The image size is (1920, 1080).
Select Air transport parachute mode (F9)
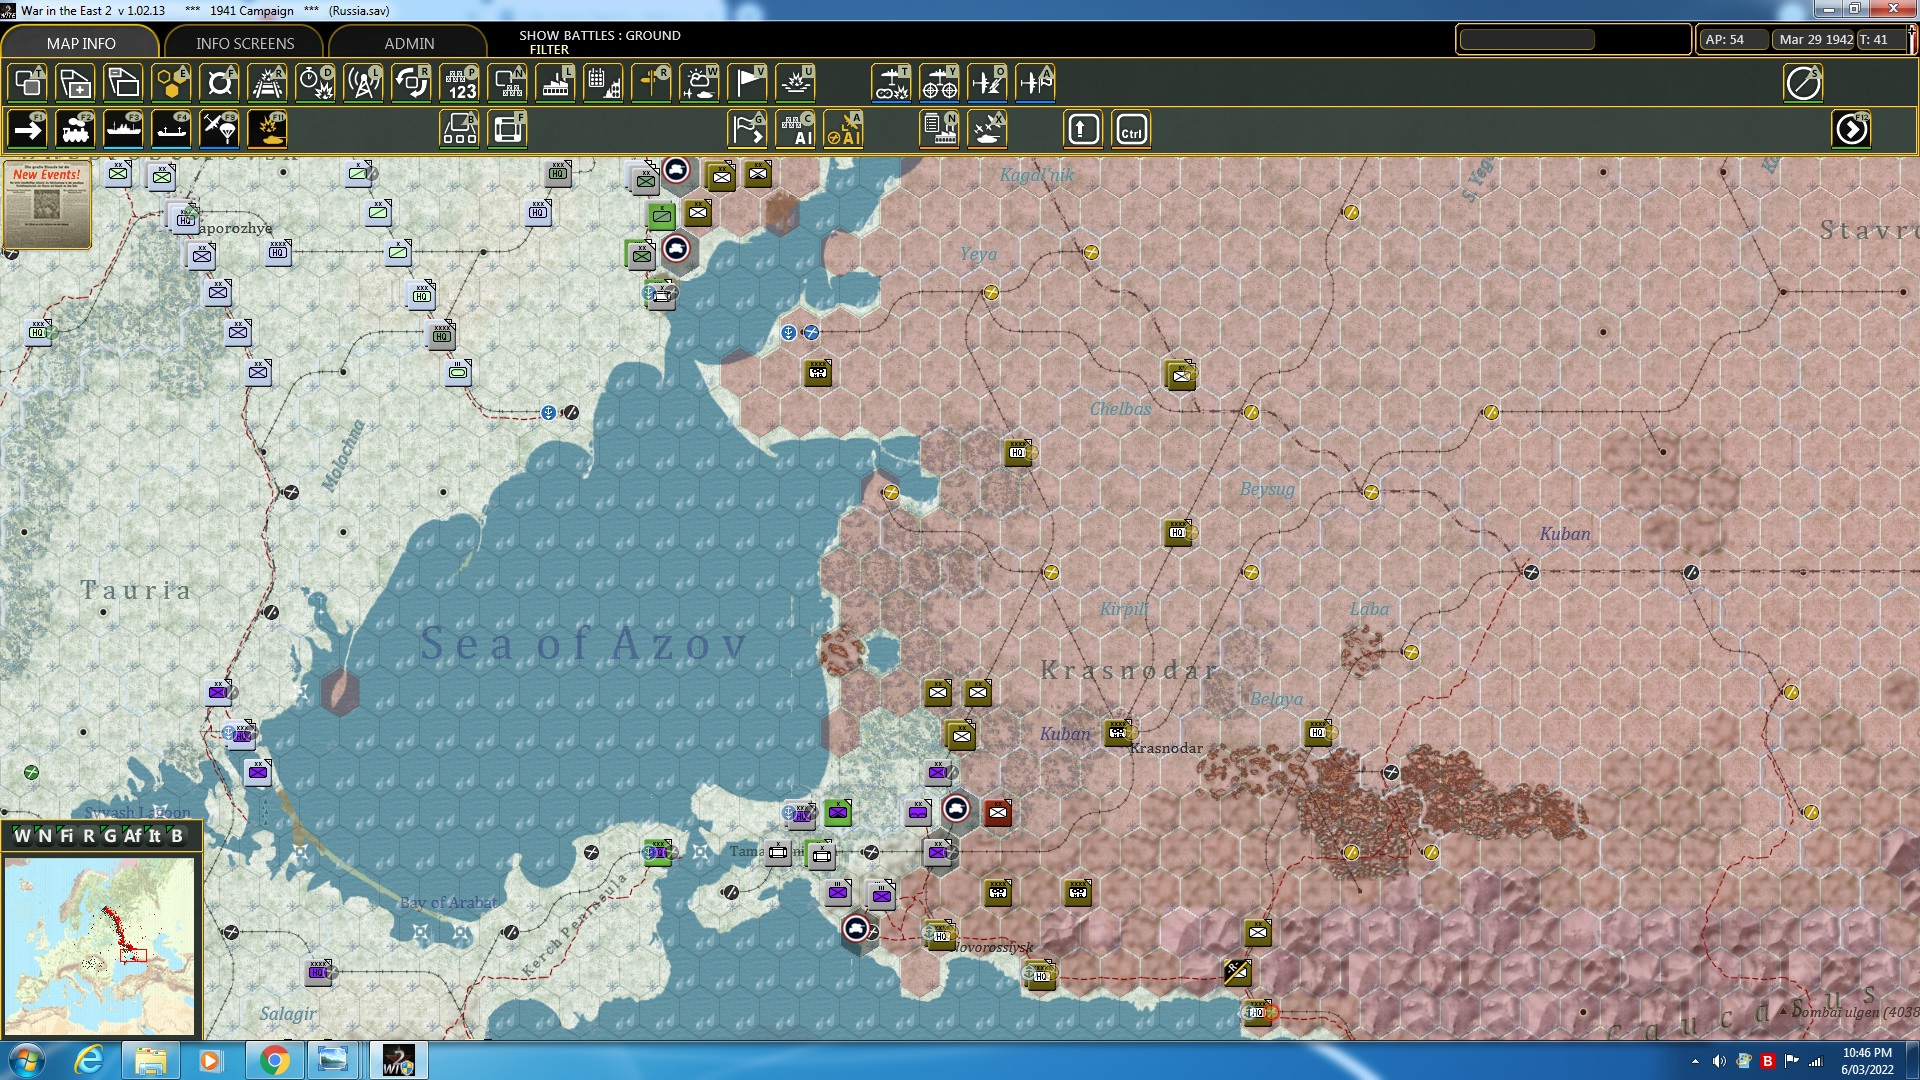pos(219,129)
